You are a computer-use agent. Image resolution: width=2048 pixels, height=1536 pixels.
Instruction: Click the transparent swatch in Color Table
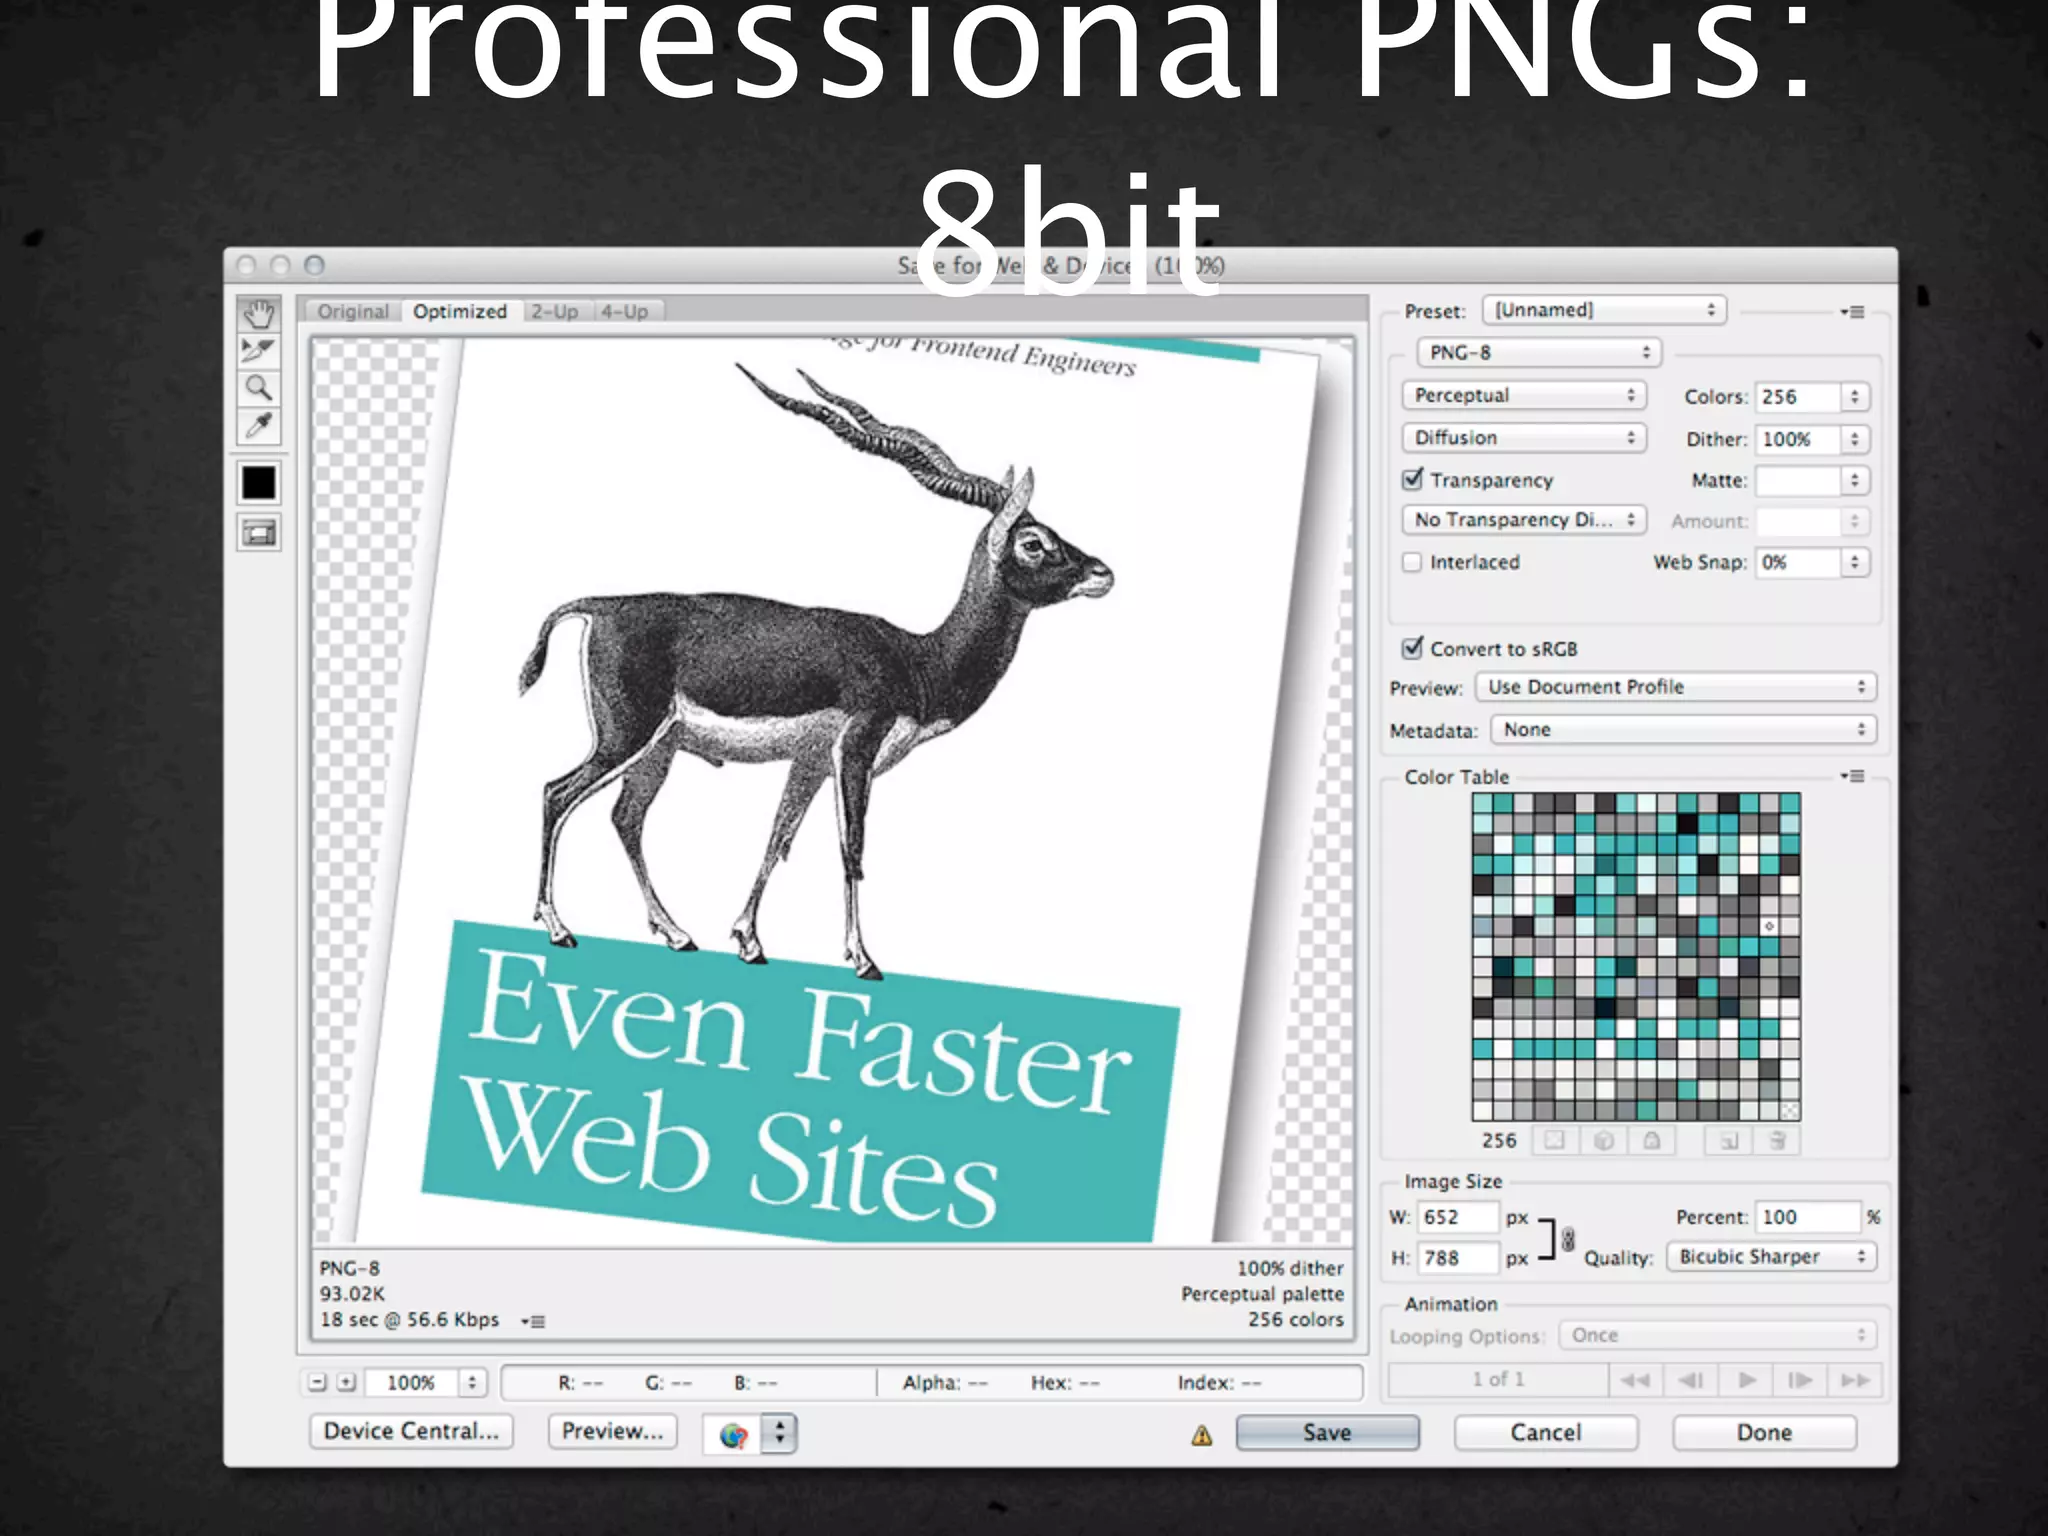click(x=1789, y=1110)
